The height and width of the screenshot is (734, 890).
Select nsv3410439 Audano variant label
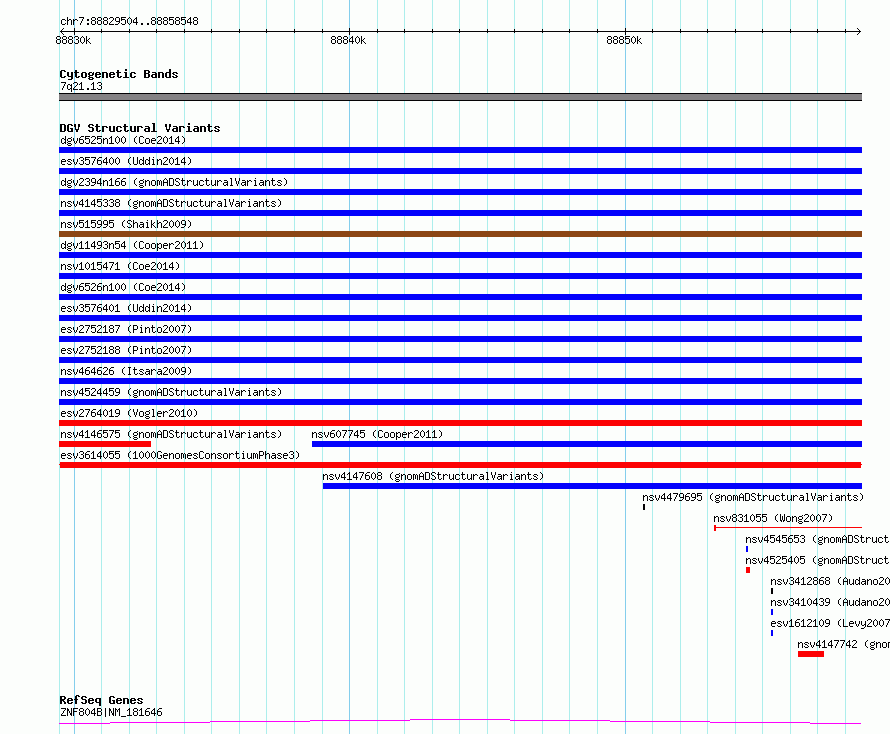[830, 602]
